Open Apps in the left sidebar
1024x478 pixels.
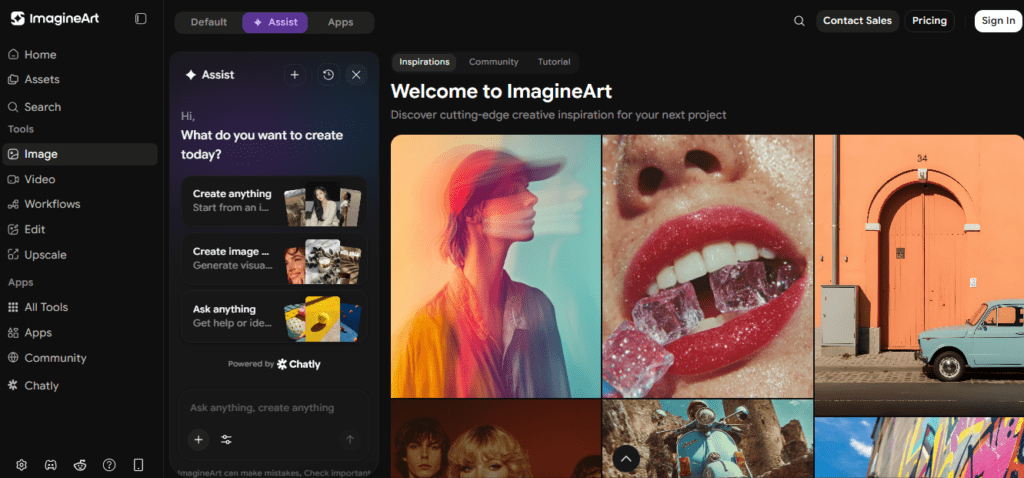[x=78, y=332]
